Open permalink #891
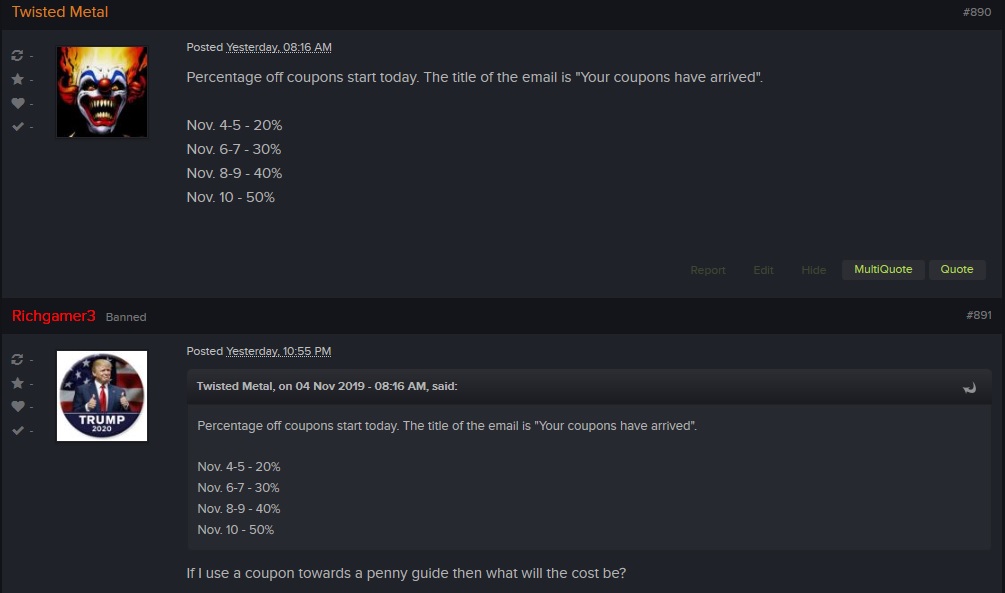This screenshot has height=593, width=1005. pos(979,315)
